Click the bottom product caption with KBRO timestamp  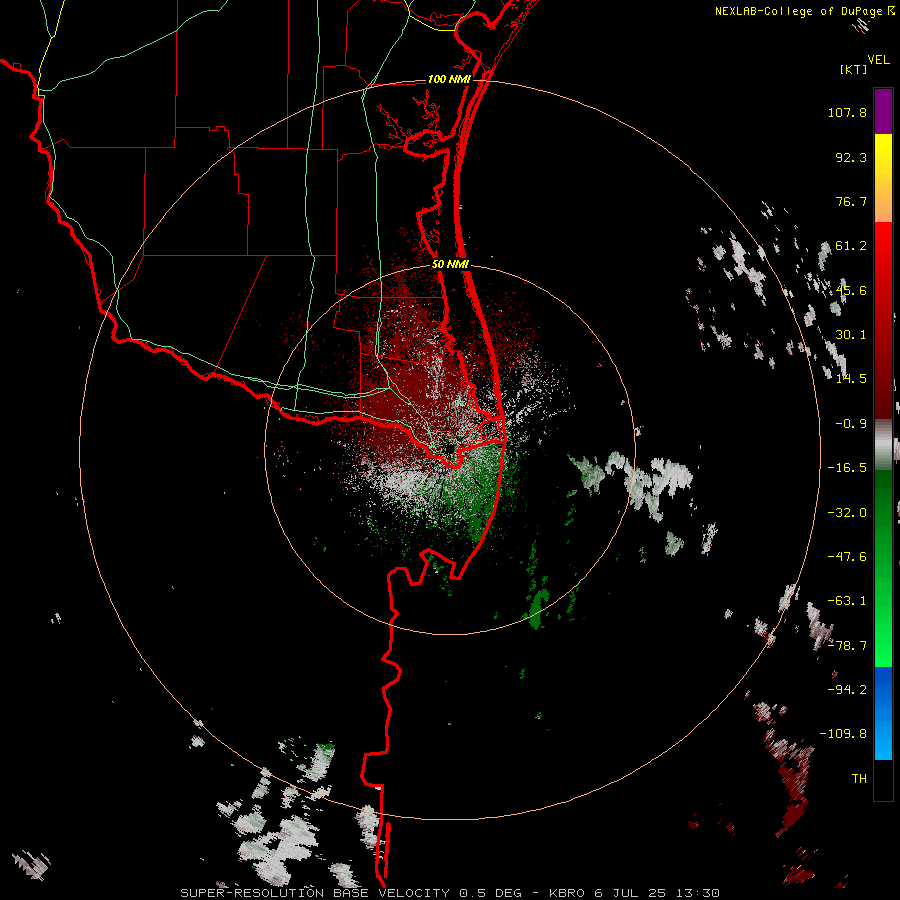(x=450, y=893)
